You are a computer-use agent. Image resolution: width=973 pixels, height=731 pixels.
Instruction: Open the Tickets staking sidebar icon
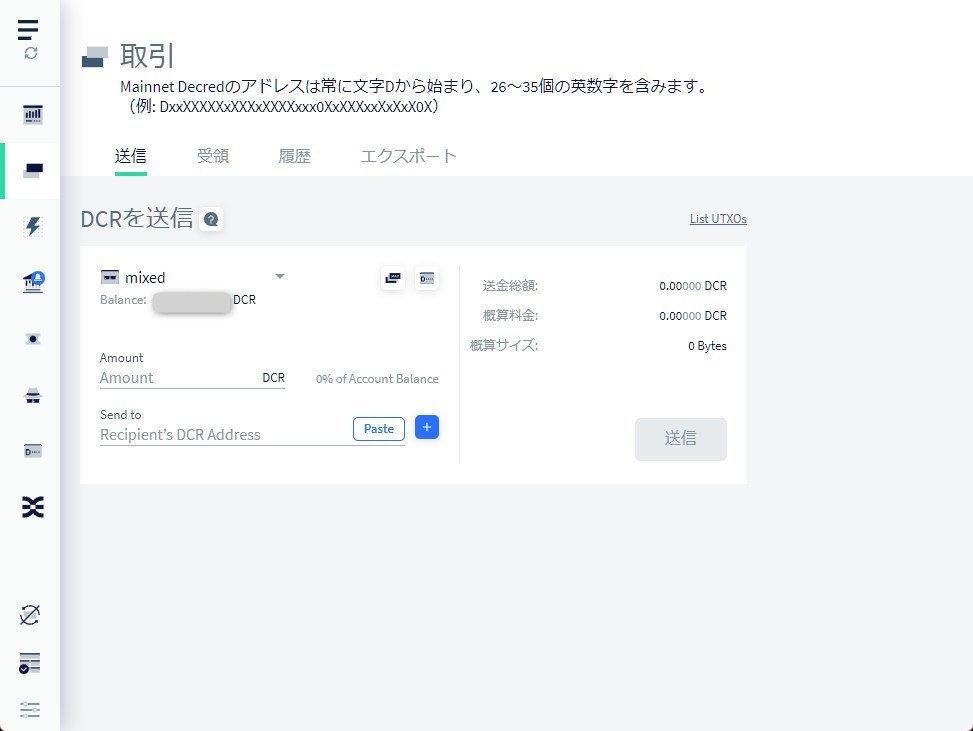(x=32, y=339)
